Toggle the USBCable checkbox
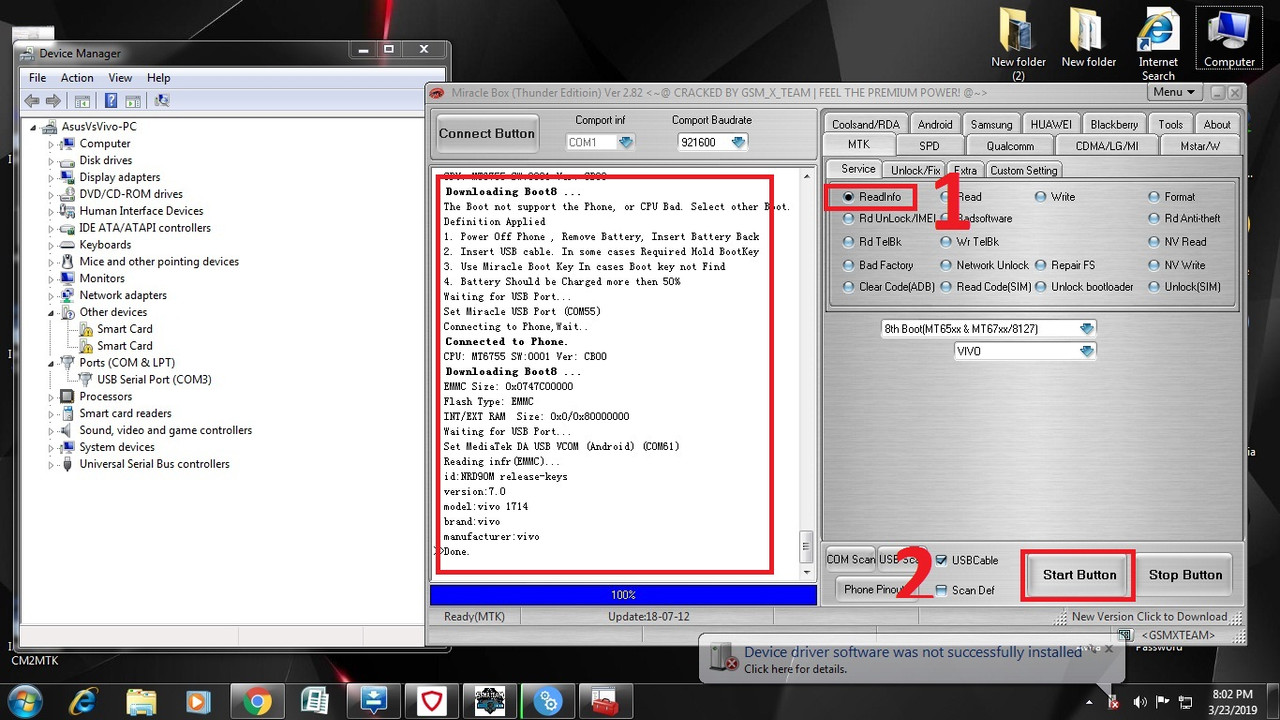Viewport: 1280px width, 720px height. [x=941, y=560]
